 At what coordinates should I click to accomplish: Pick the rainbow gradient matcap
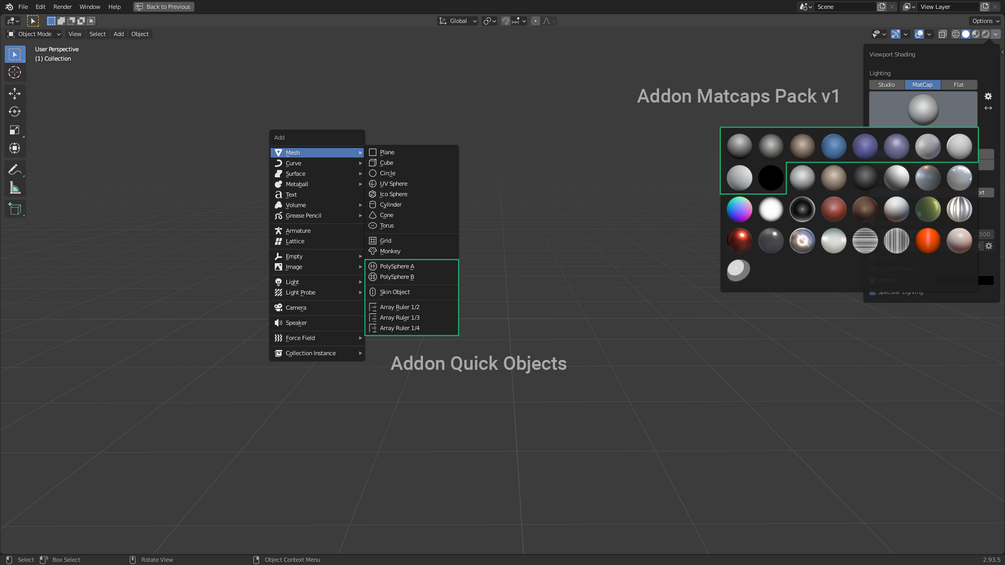coord(739,209)
